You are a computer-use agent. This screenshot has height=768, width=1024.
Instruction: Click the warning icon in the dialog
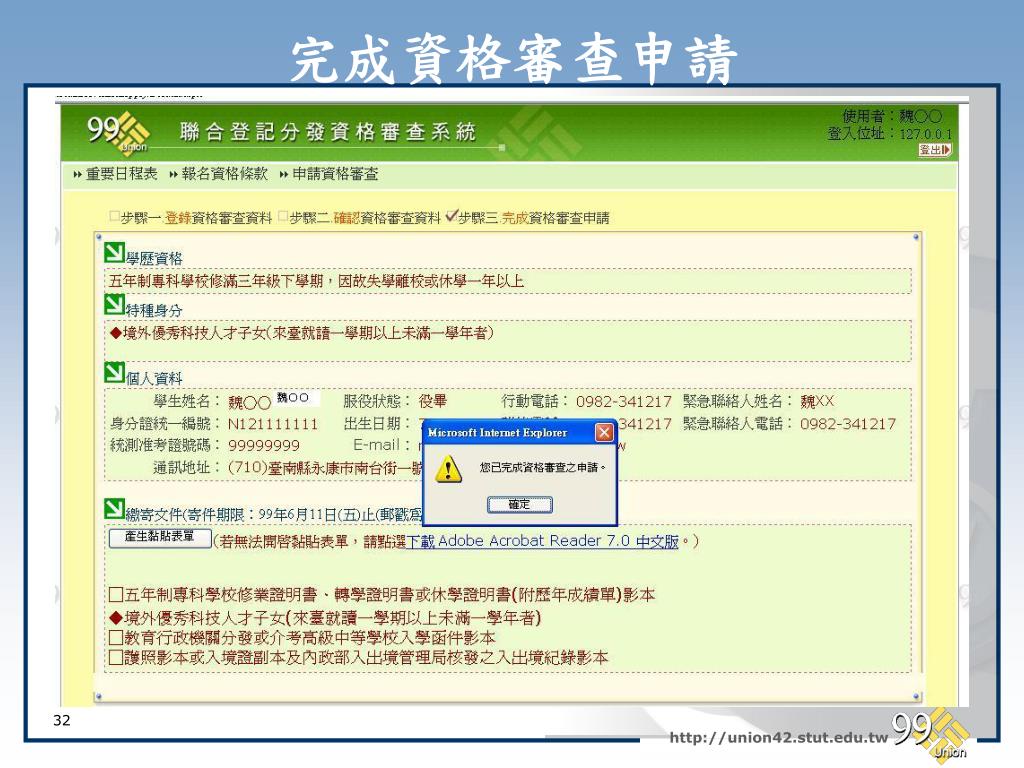point(448,470)
